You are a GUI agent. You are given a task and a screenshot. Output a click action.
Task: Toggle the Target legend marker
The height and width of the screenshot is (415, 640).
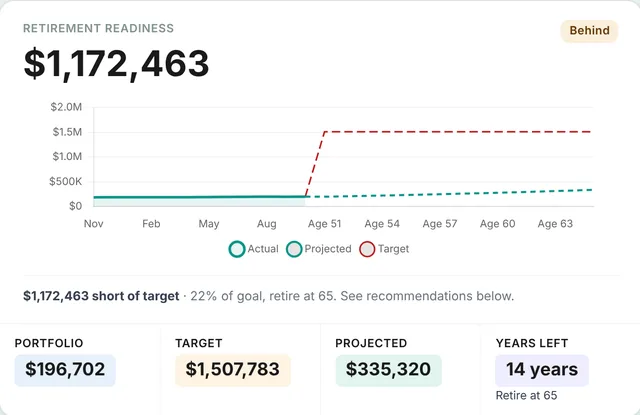coord(367,249)
